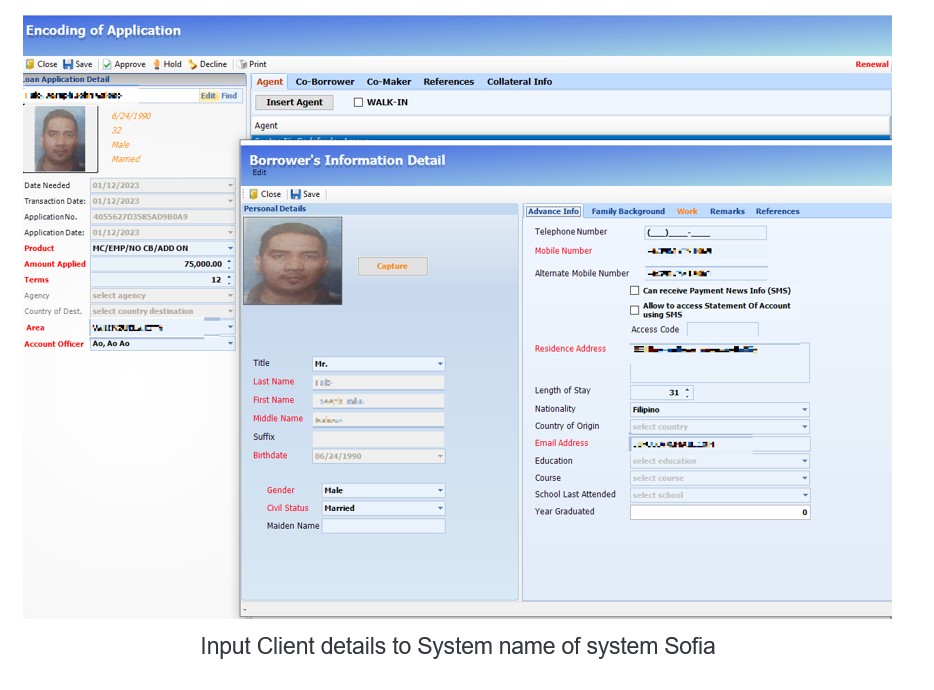934x690 pixels.
Task: Click the small borrower photo in Loan Application Detail
Action: pos(60,139)
